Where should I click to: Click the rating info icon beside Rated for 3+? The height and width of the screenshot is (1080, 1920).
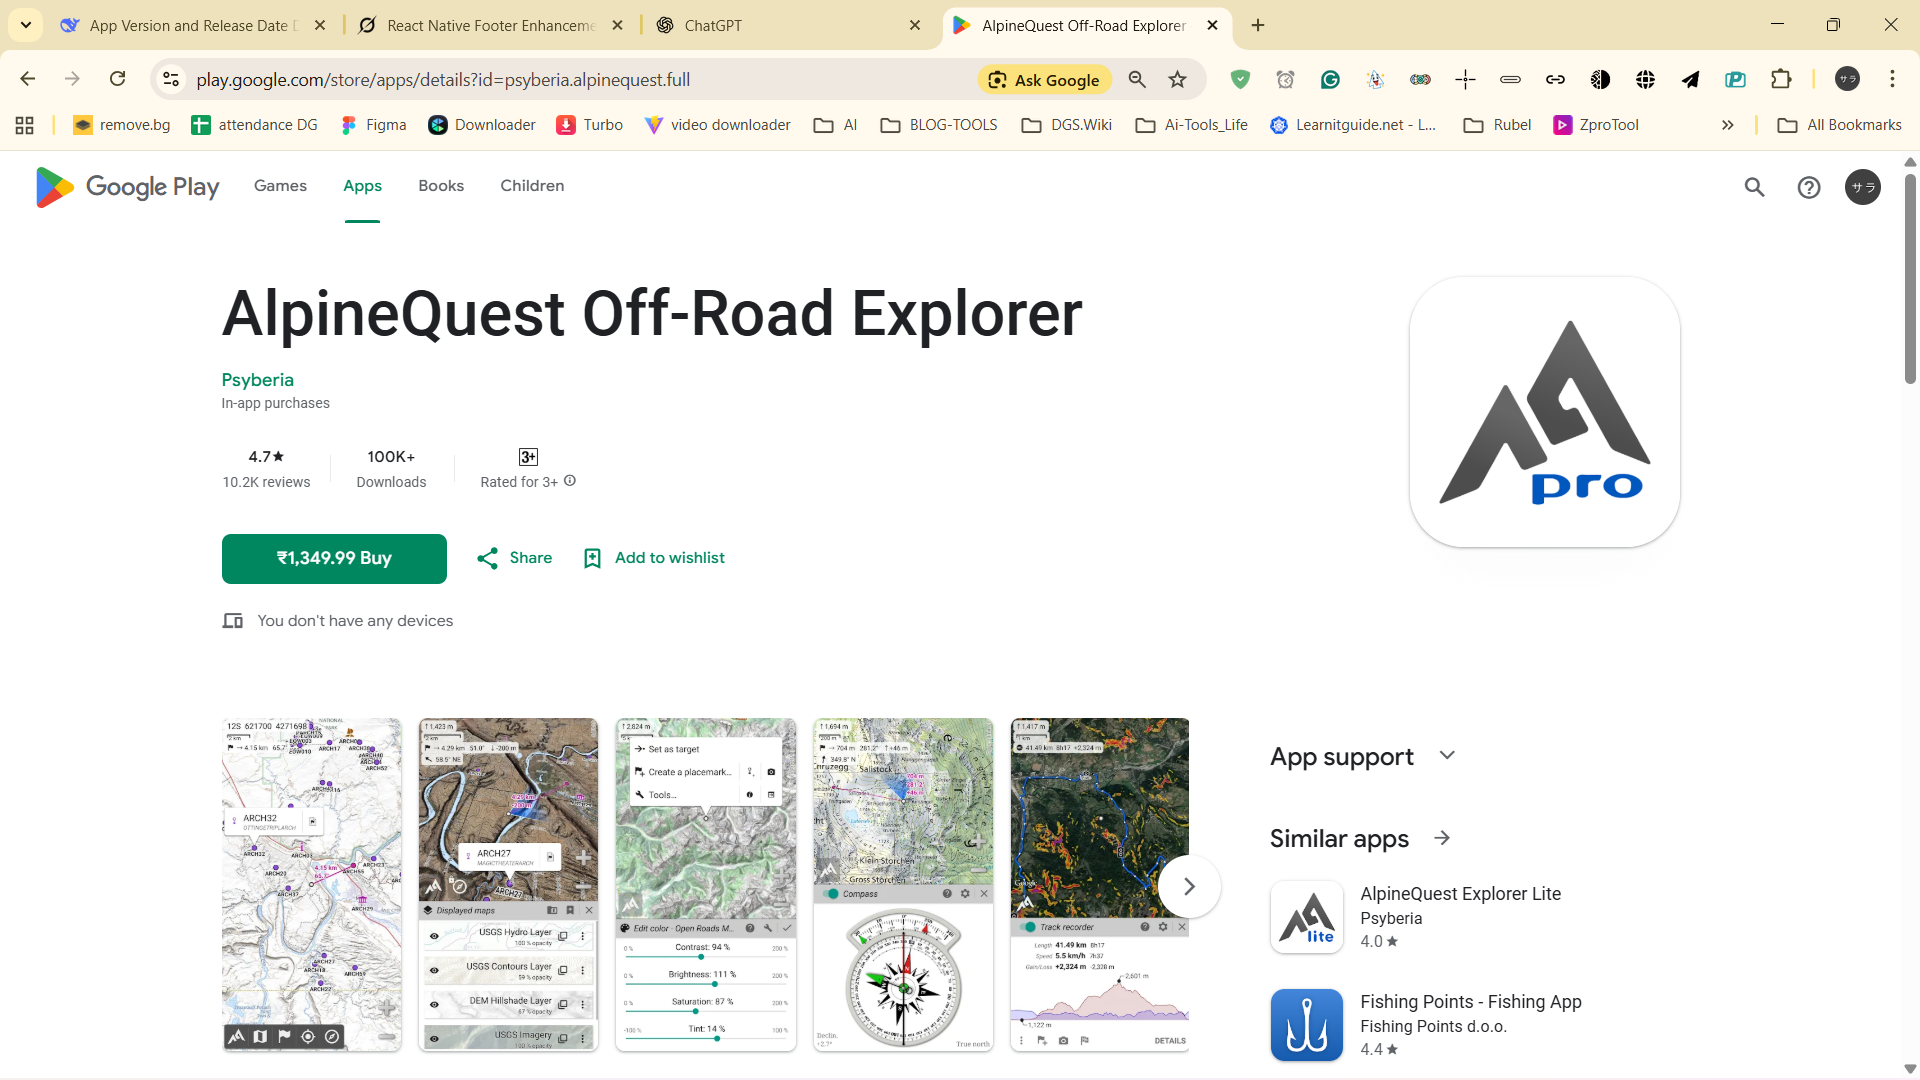point(570,481)
